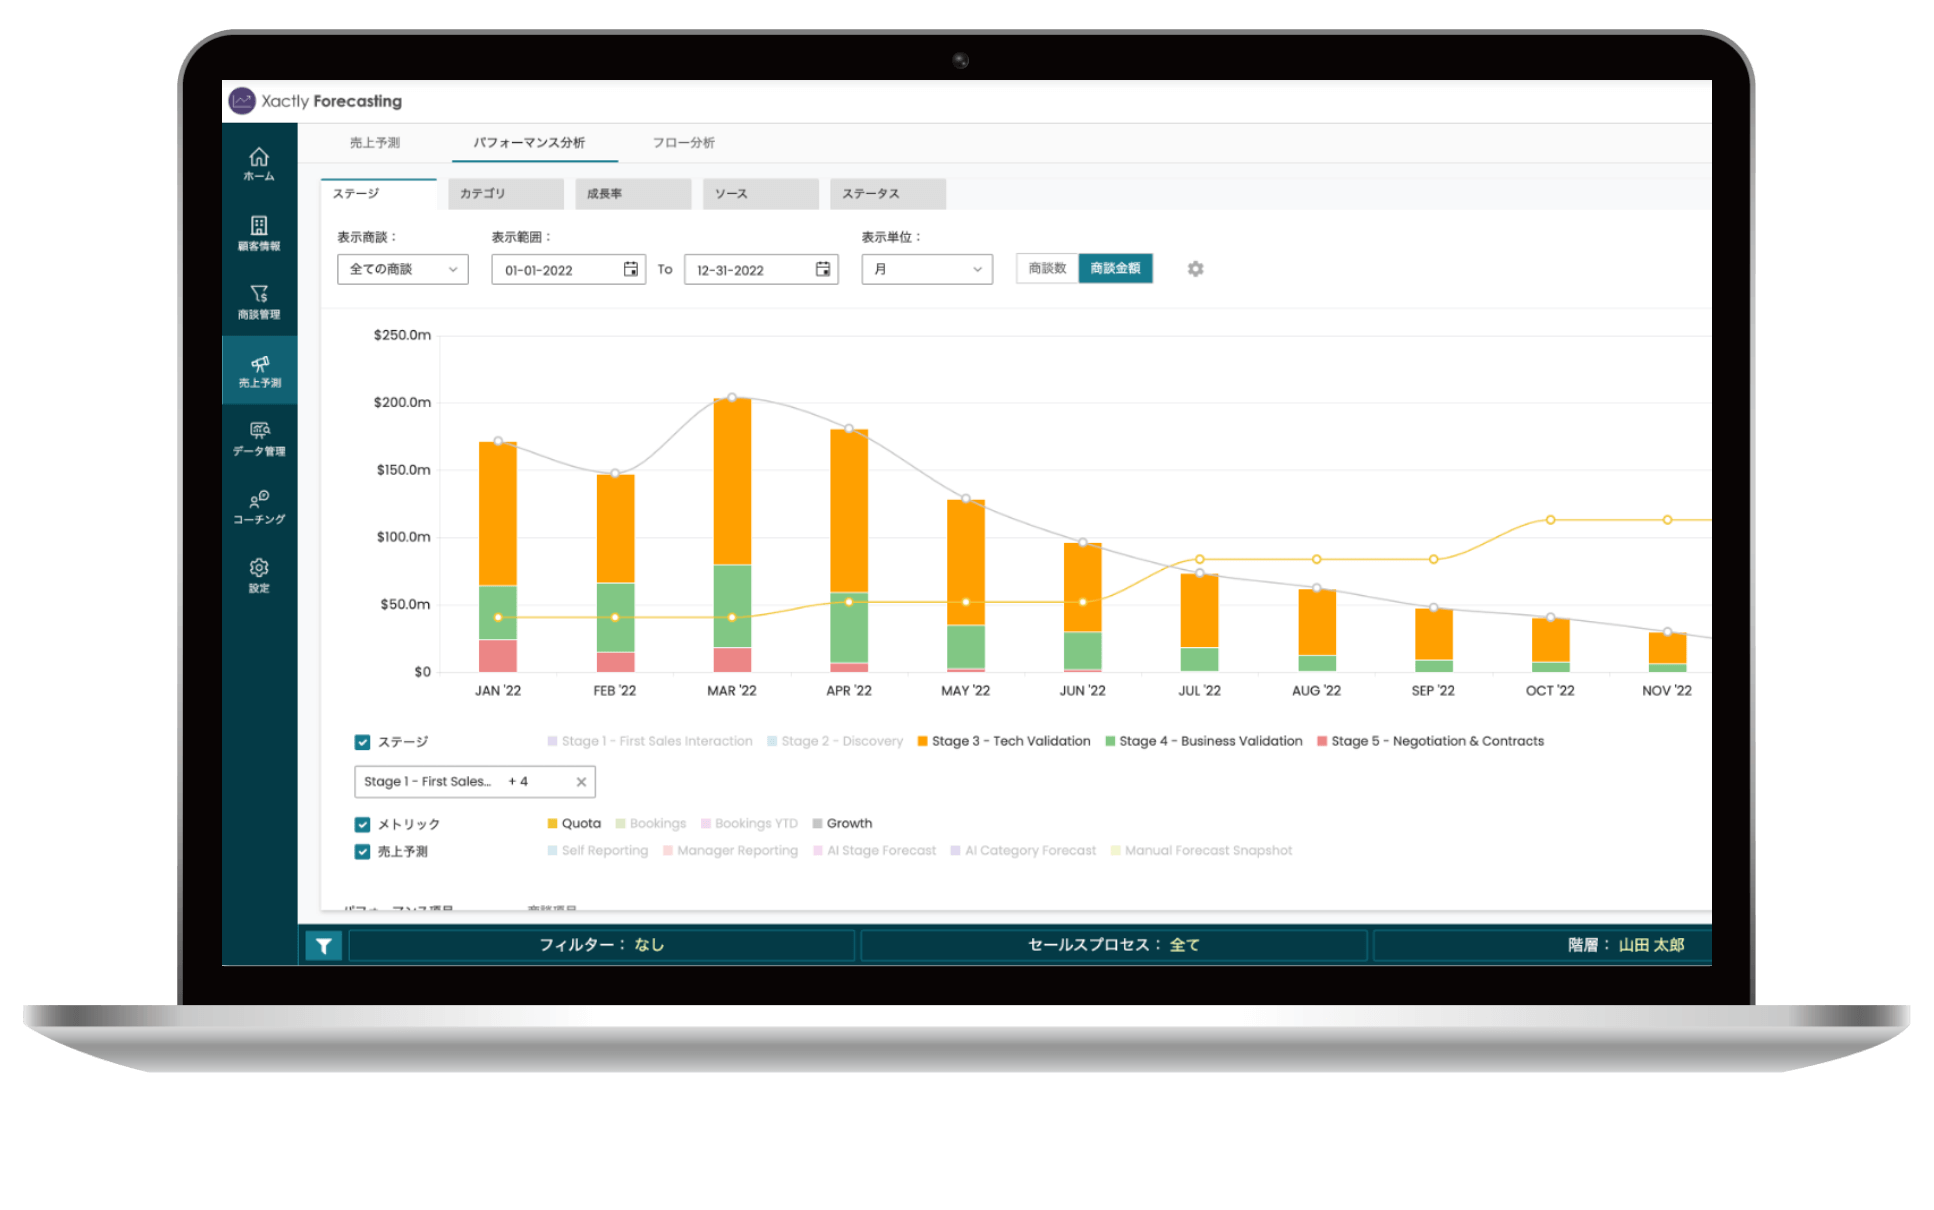
Task: Toggle the 売上予測 legend checkbox
Action: tap(362, 852)
